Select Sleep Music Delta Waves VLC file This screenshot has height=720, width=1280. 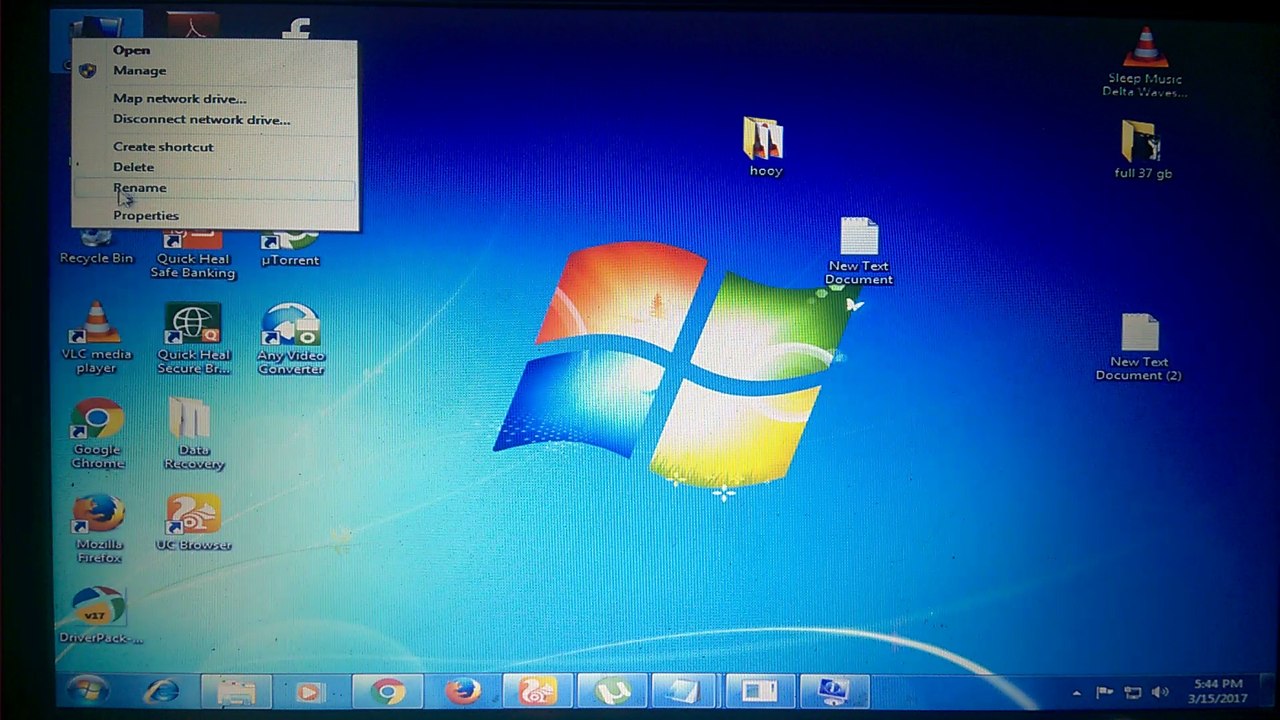1144,62
